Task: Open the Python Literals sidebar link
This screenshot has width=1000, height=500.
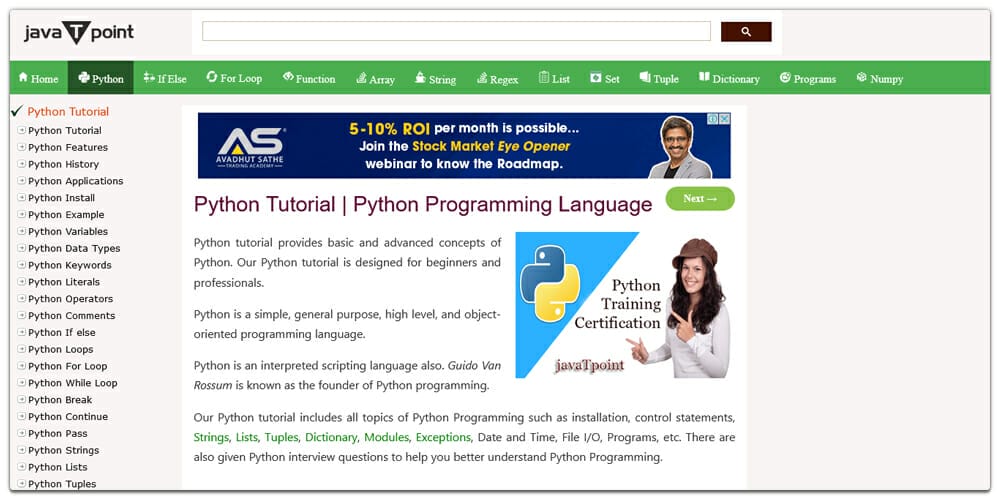Action: pos(64,282)
